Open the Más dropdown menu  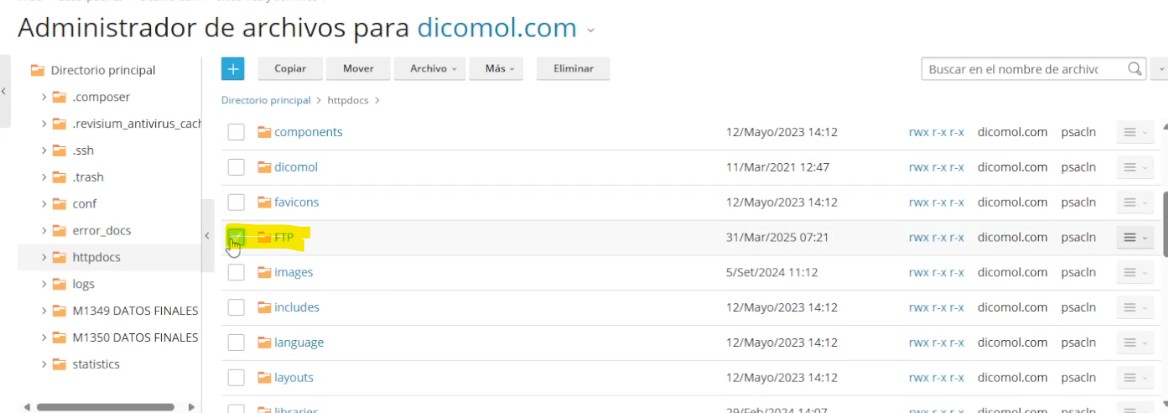point(500,69)
